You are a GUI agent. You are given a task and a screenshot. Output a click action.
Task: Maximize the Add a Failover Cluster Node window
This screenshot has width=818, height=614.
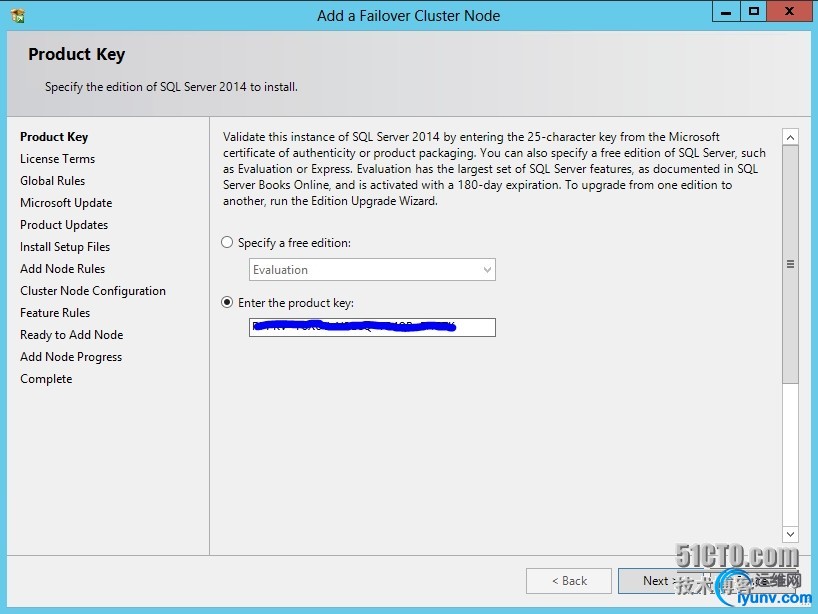(754, 11)
